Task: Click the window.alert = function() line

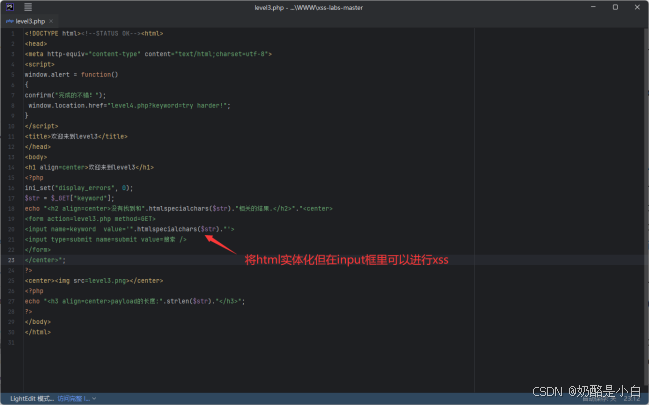Action: tap(71, 75)
